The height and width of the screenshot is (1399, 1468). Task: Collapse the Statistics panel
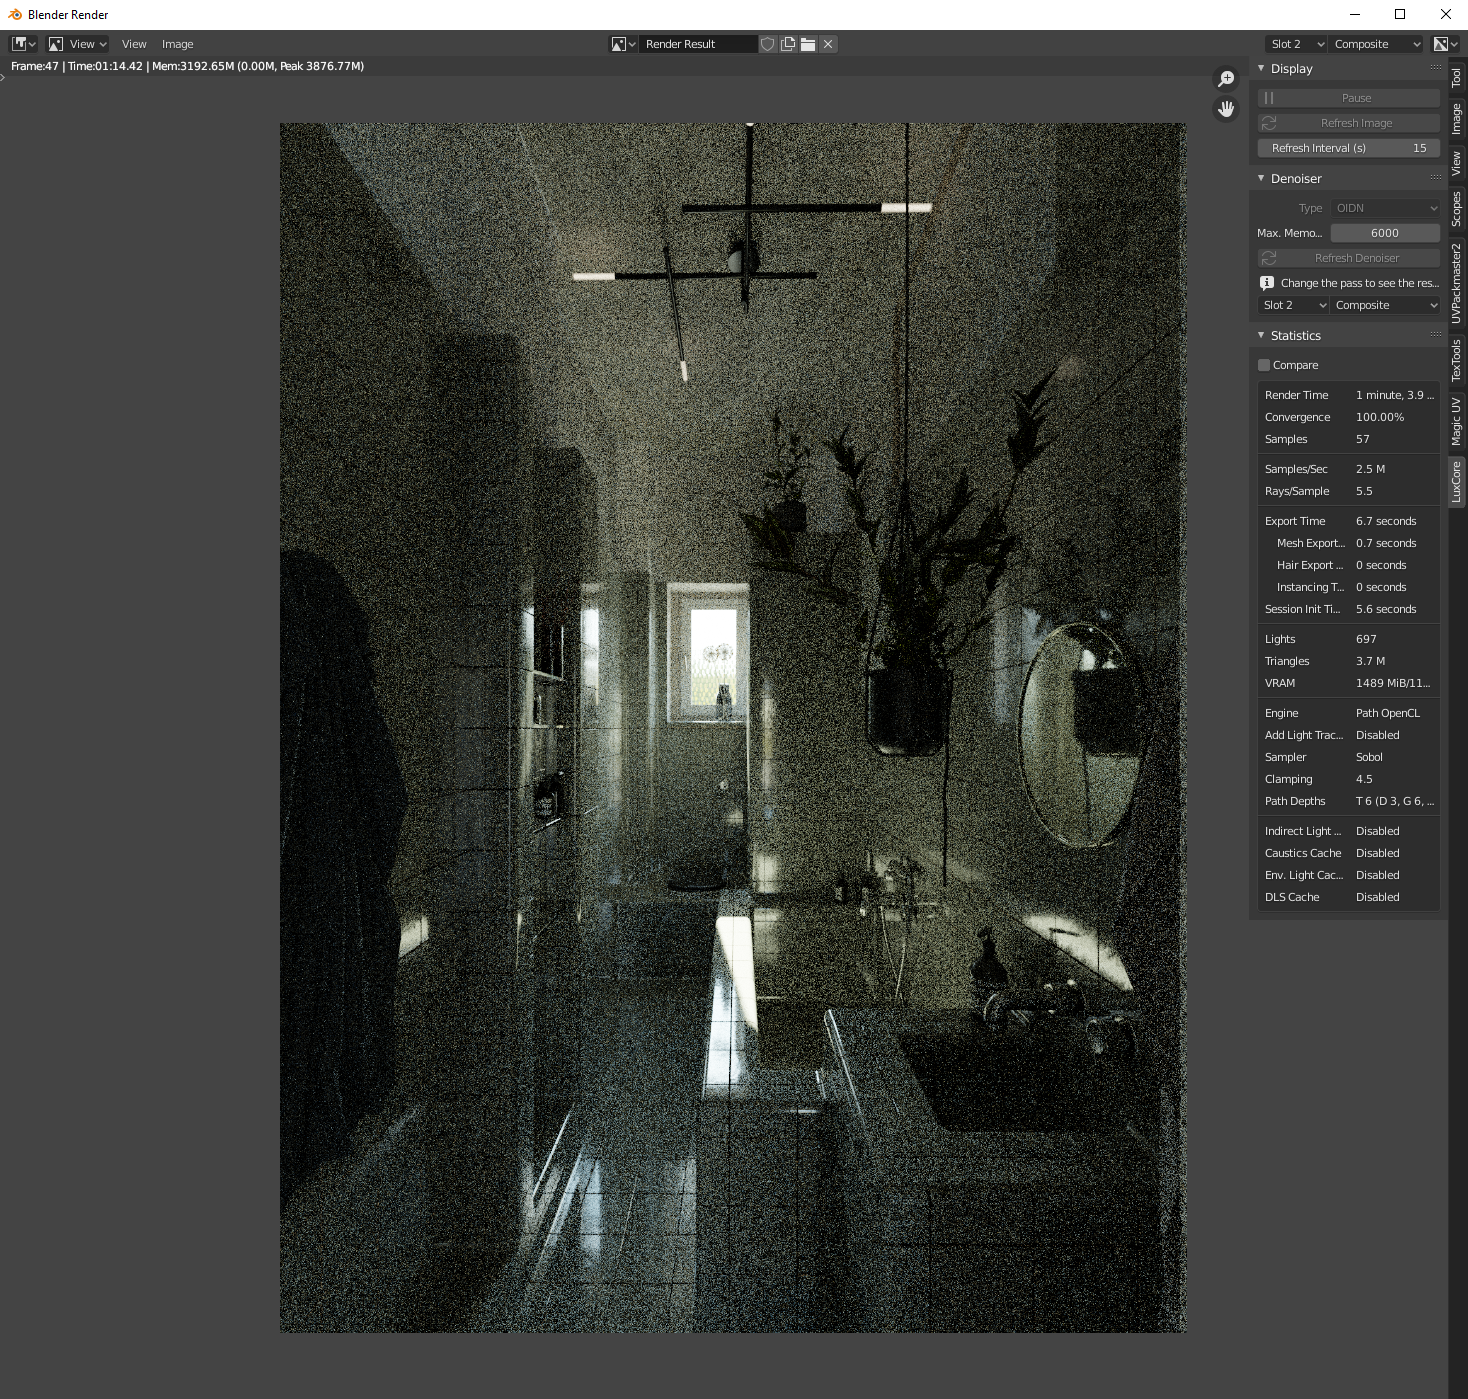click(1295, 336)
